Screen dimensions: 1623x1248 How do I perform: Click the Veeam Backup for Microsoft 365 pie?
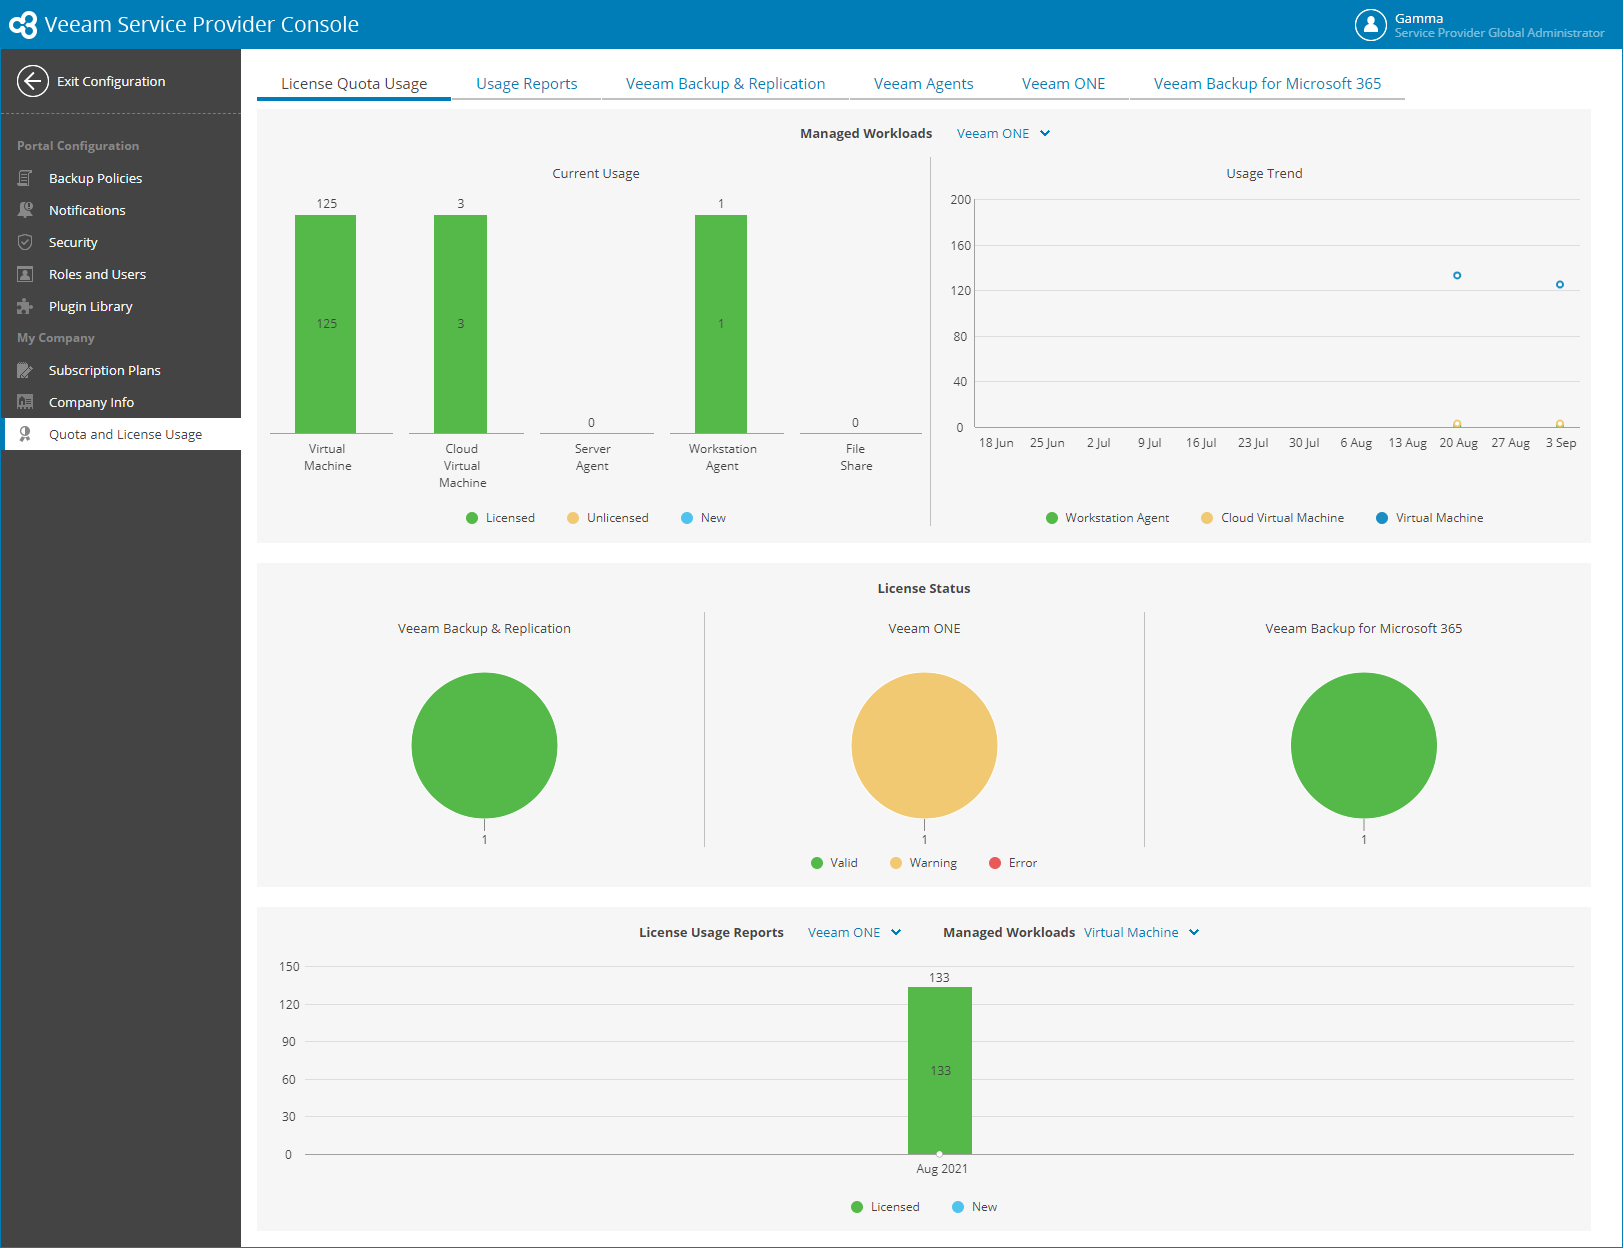[1364, 745]
